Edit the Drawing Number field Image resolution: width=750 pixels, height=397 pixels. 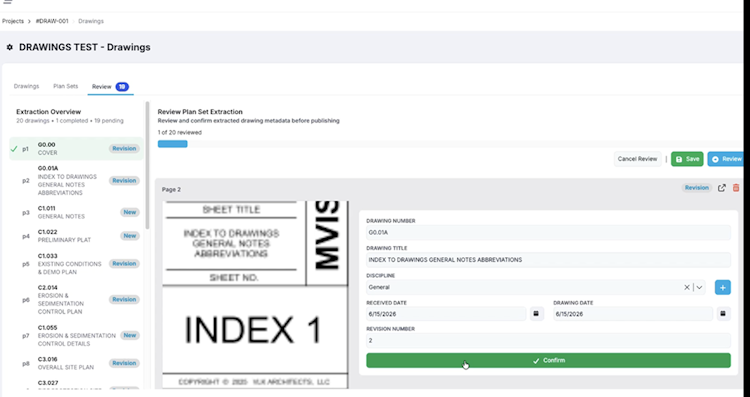point(548,232)
